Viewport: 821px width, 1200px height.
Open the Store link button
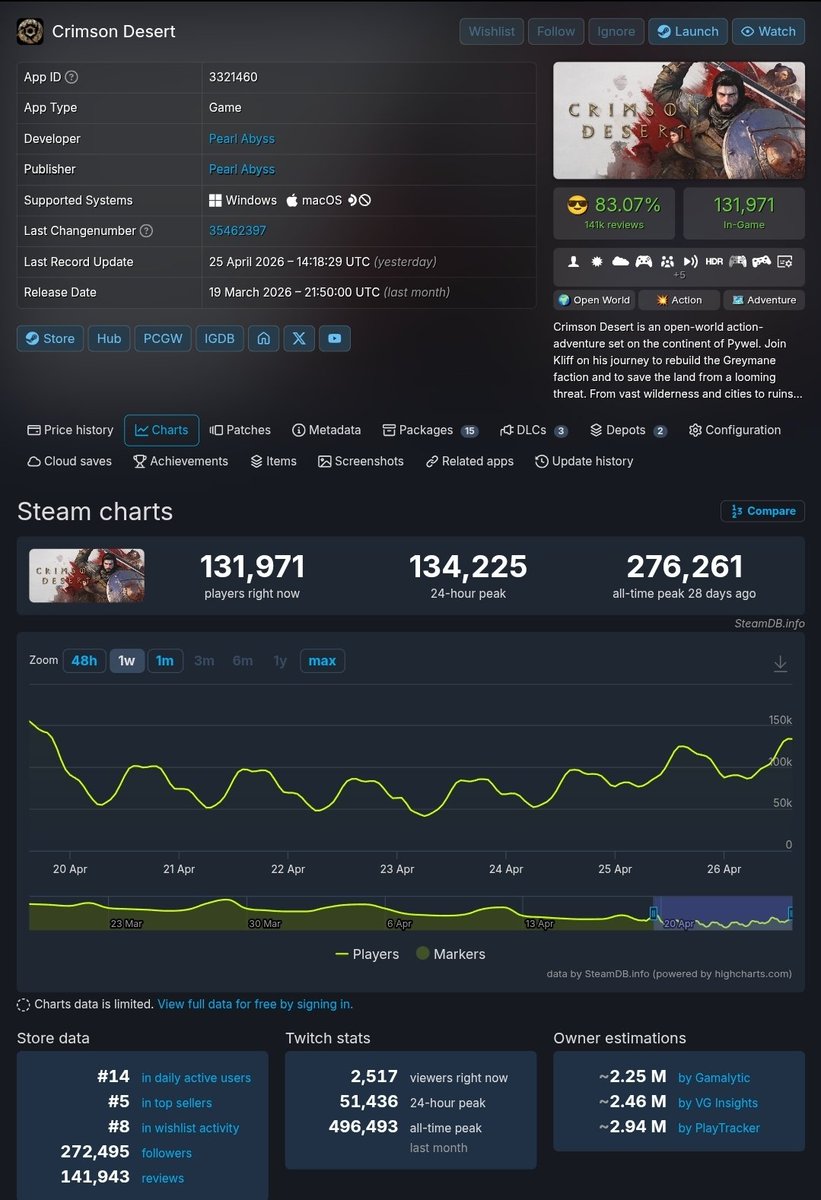pos(50,338)
